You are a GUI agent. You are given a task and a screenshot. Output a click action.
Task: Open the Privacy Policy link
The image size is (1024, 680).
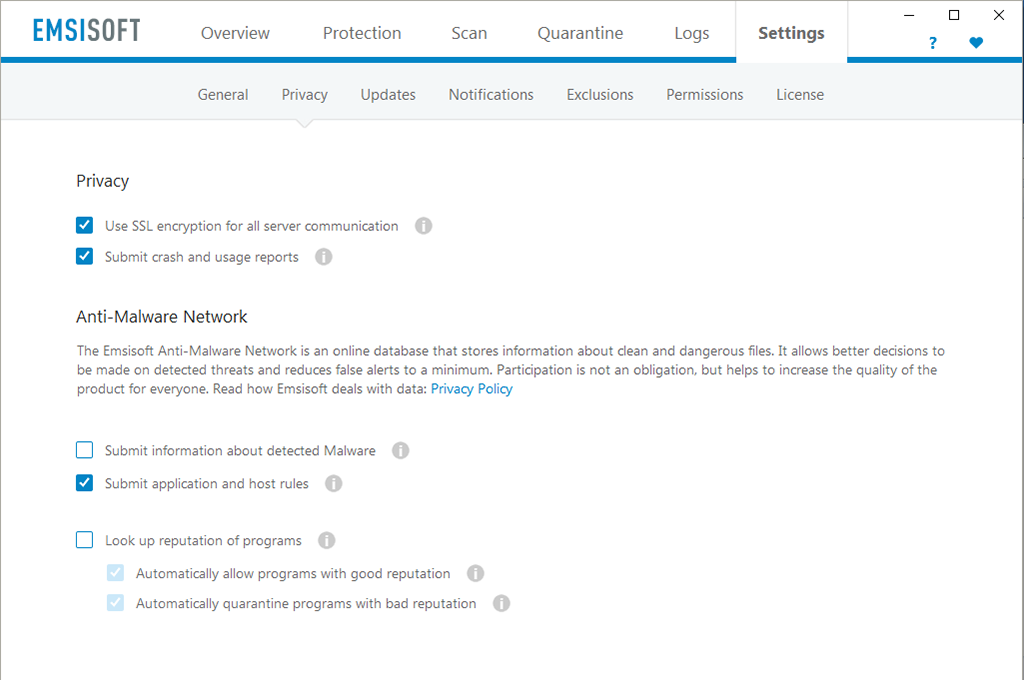pos(471,389)
